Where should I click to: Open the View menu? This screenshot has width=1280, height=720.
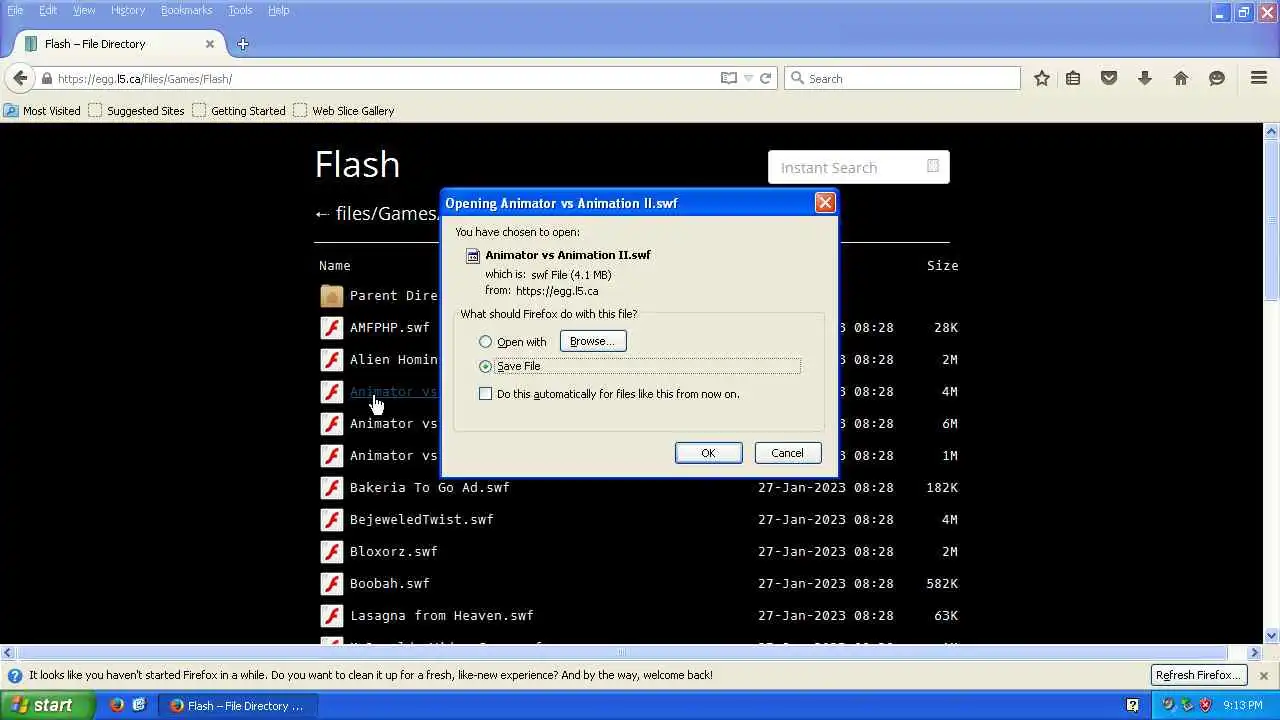(84, 10)
